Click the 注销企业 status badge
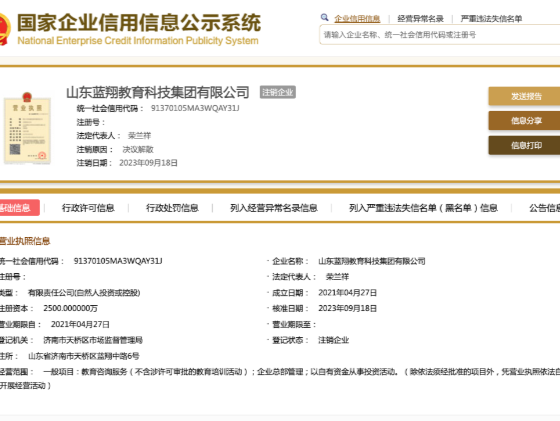This screenshot has height=421, width=560. click(x=278, y=92)
